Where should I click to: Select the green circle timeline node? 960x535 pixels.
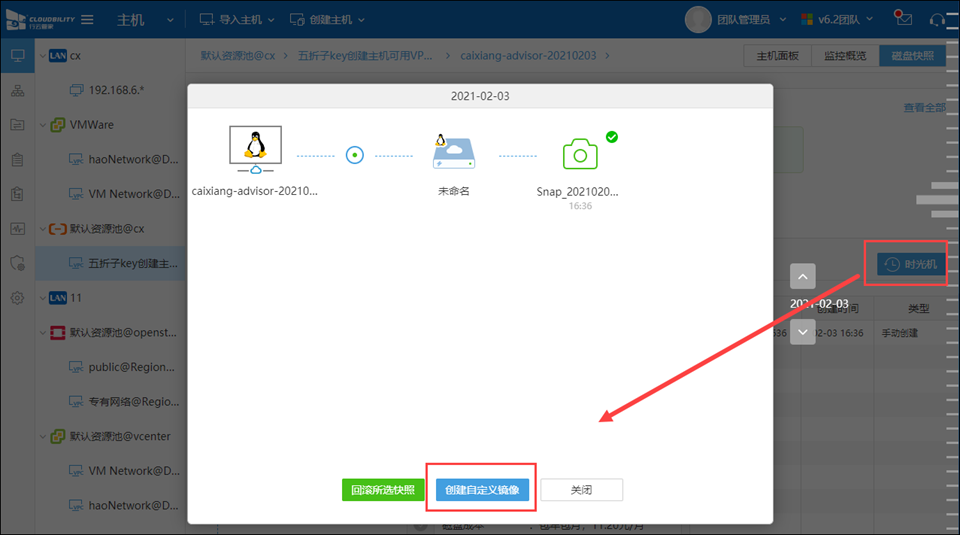(354, 155)
